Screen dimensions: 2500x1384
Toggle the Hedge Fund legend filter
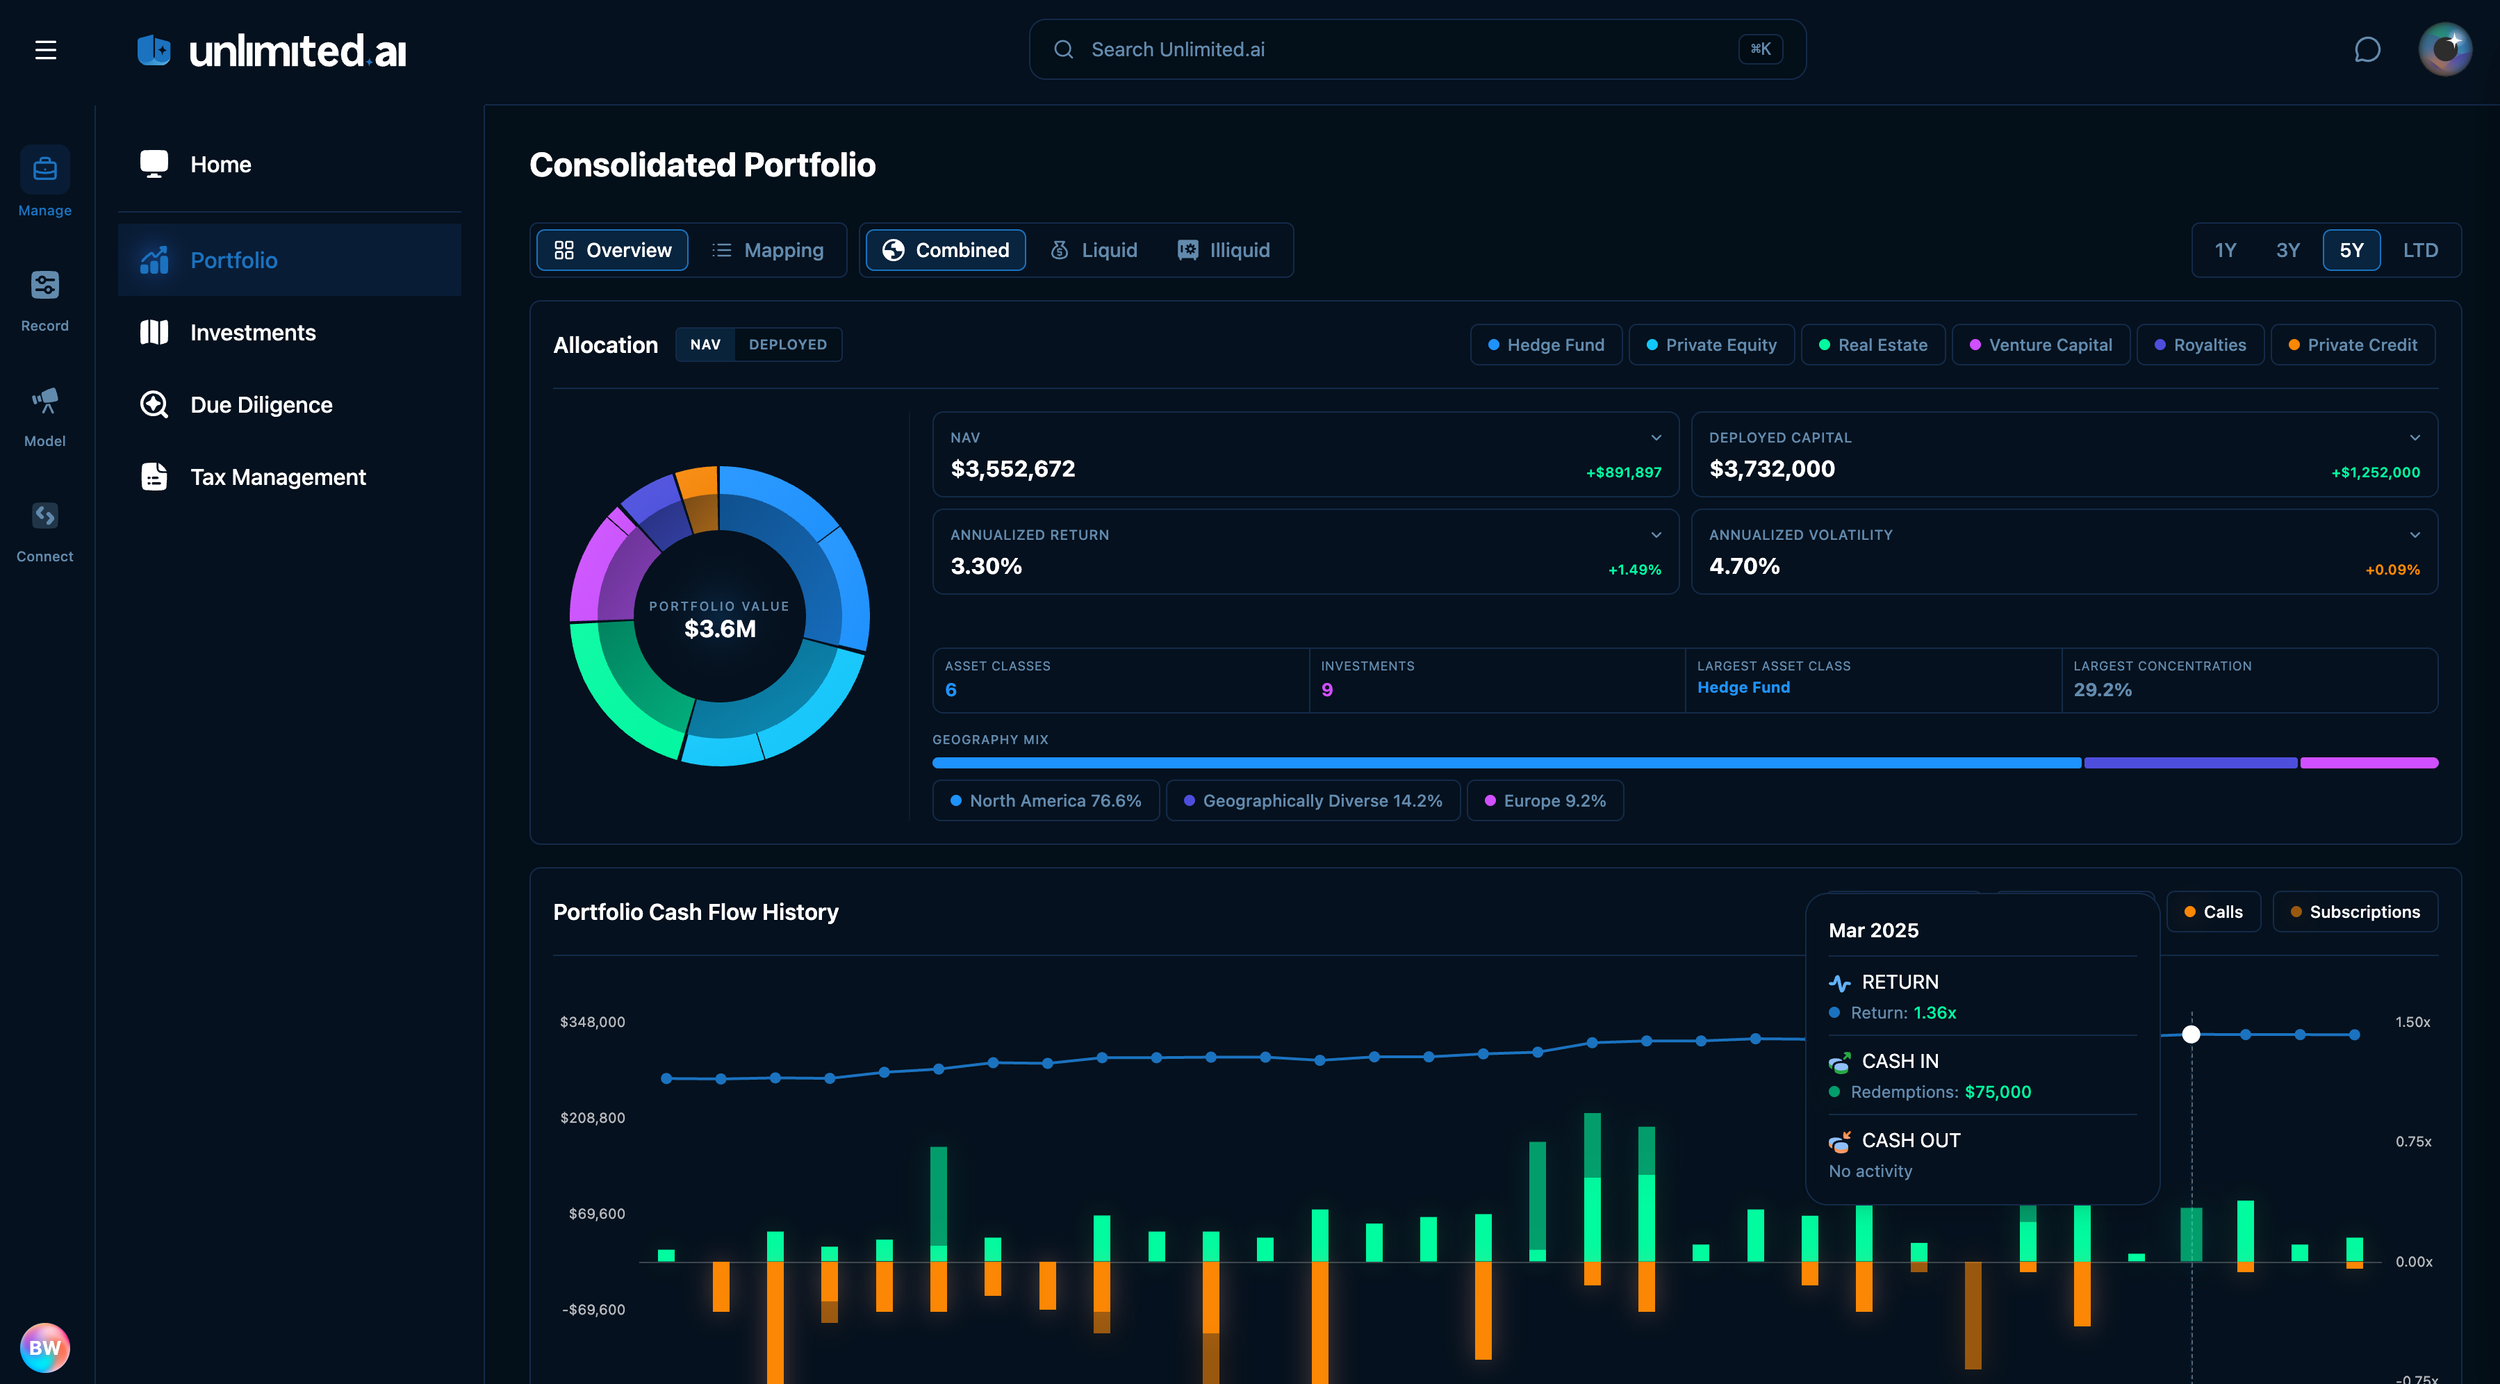[x=1545, y=345]
